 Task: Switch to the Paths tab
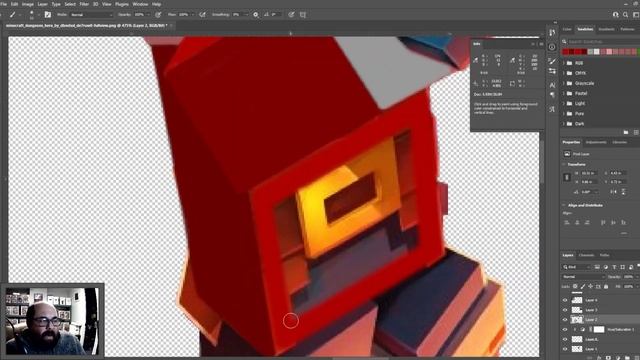click(x=604, y=256)
